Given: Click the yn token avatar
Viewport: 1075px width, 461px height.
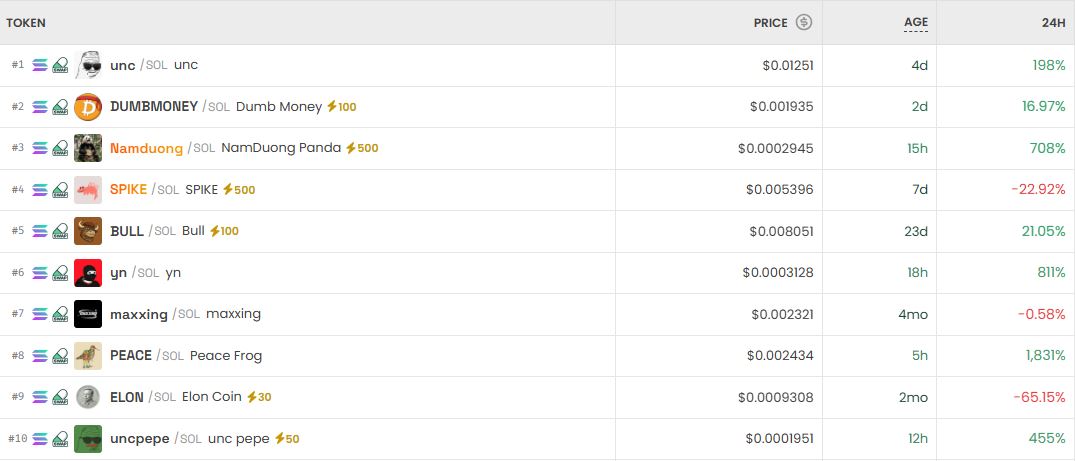Looking at the screenshot, I should [88, 273].
